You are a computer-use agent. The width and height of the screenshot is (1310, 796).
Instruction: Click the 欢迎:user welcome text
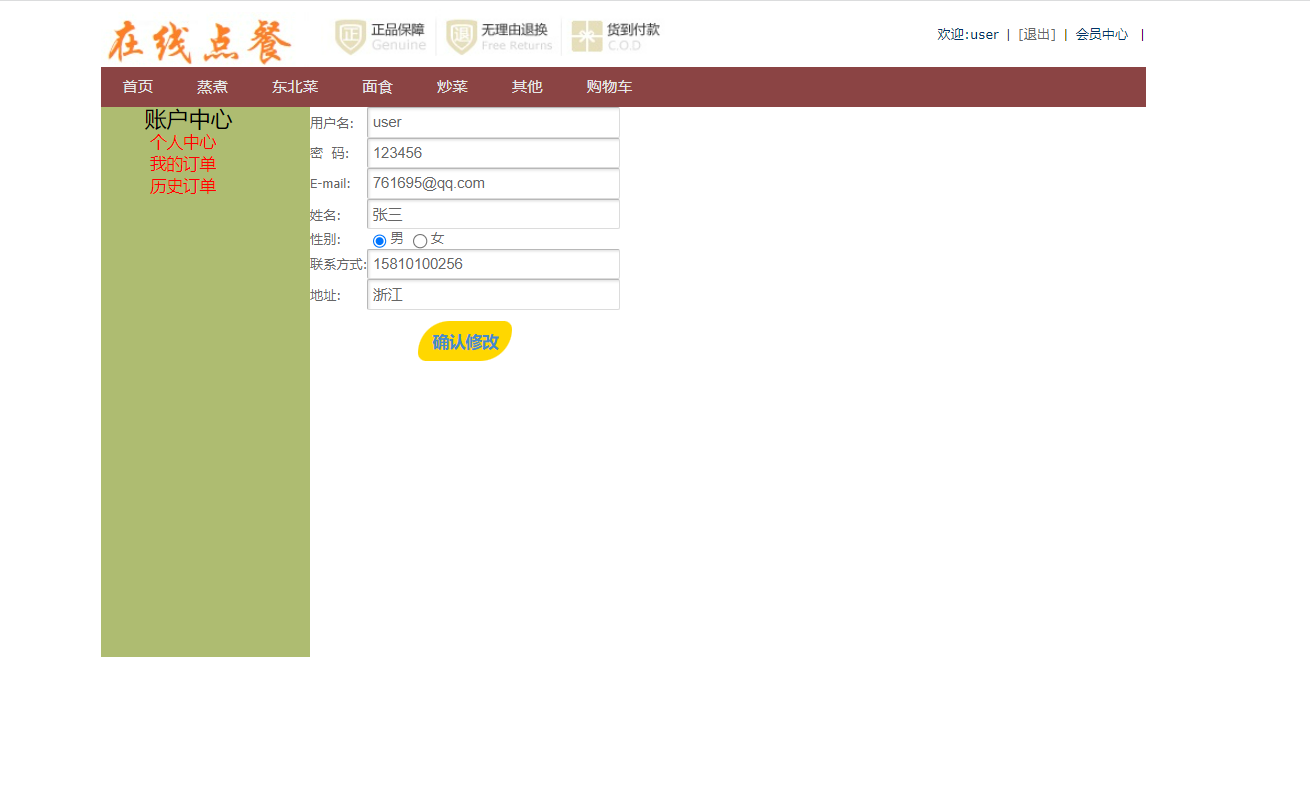click(968, 34)
